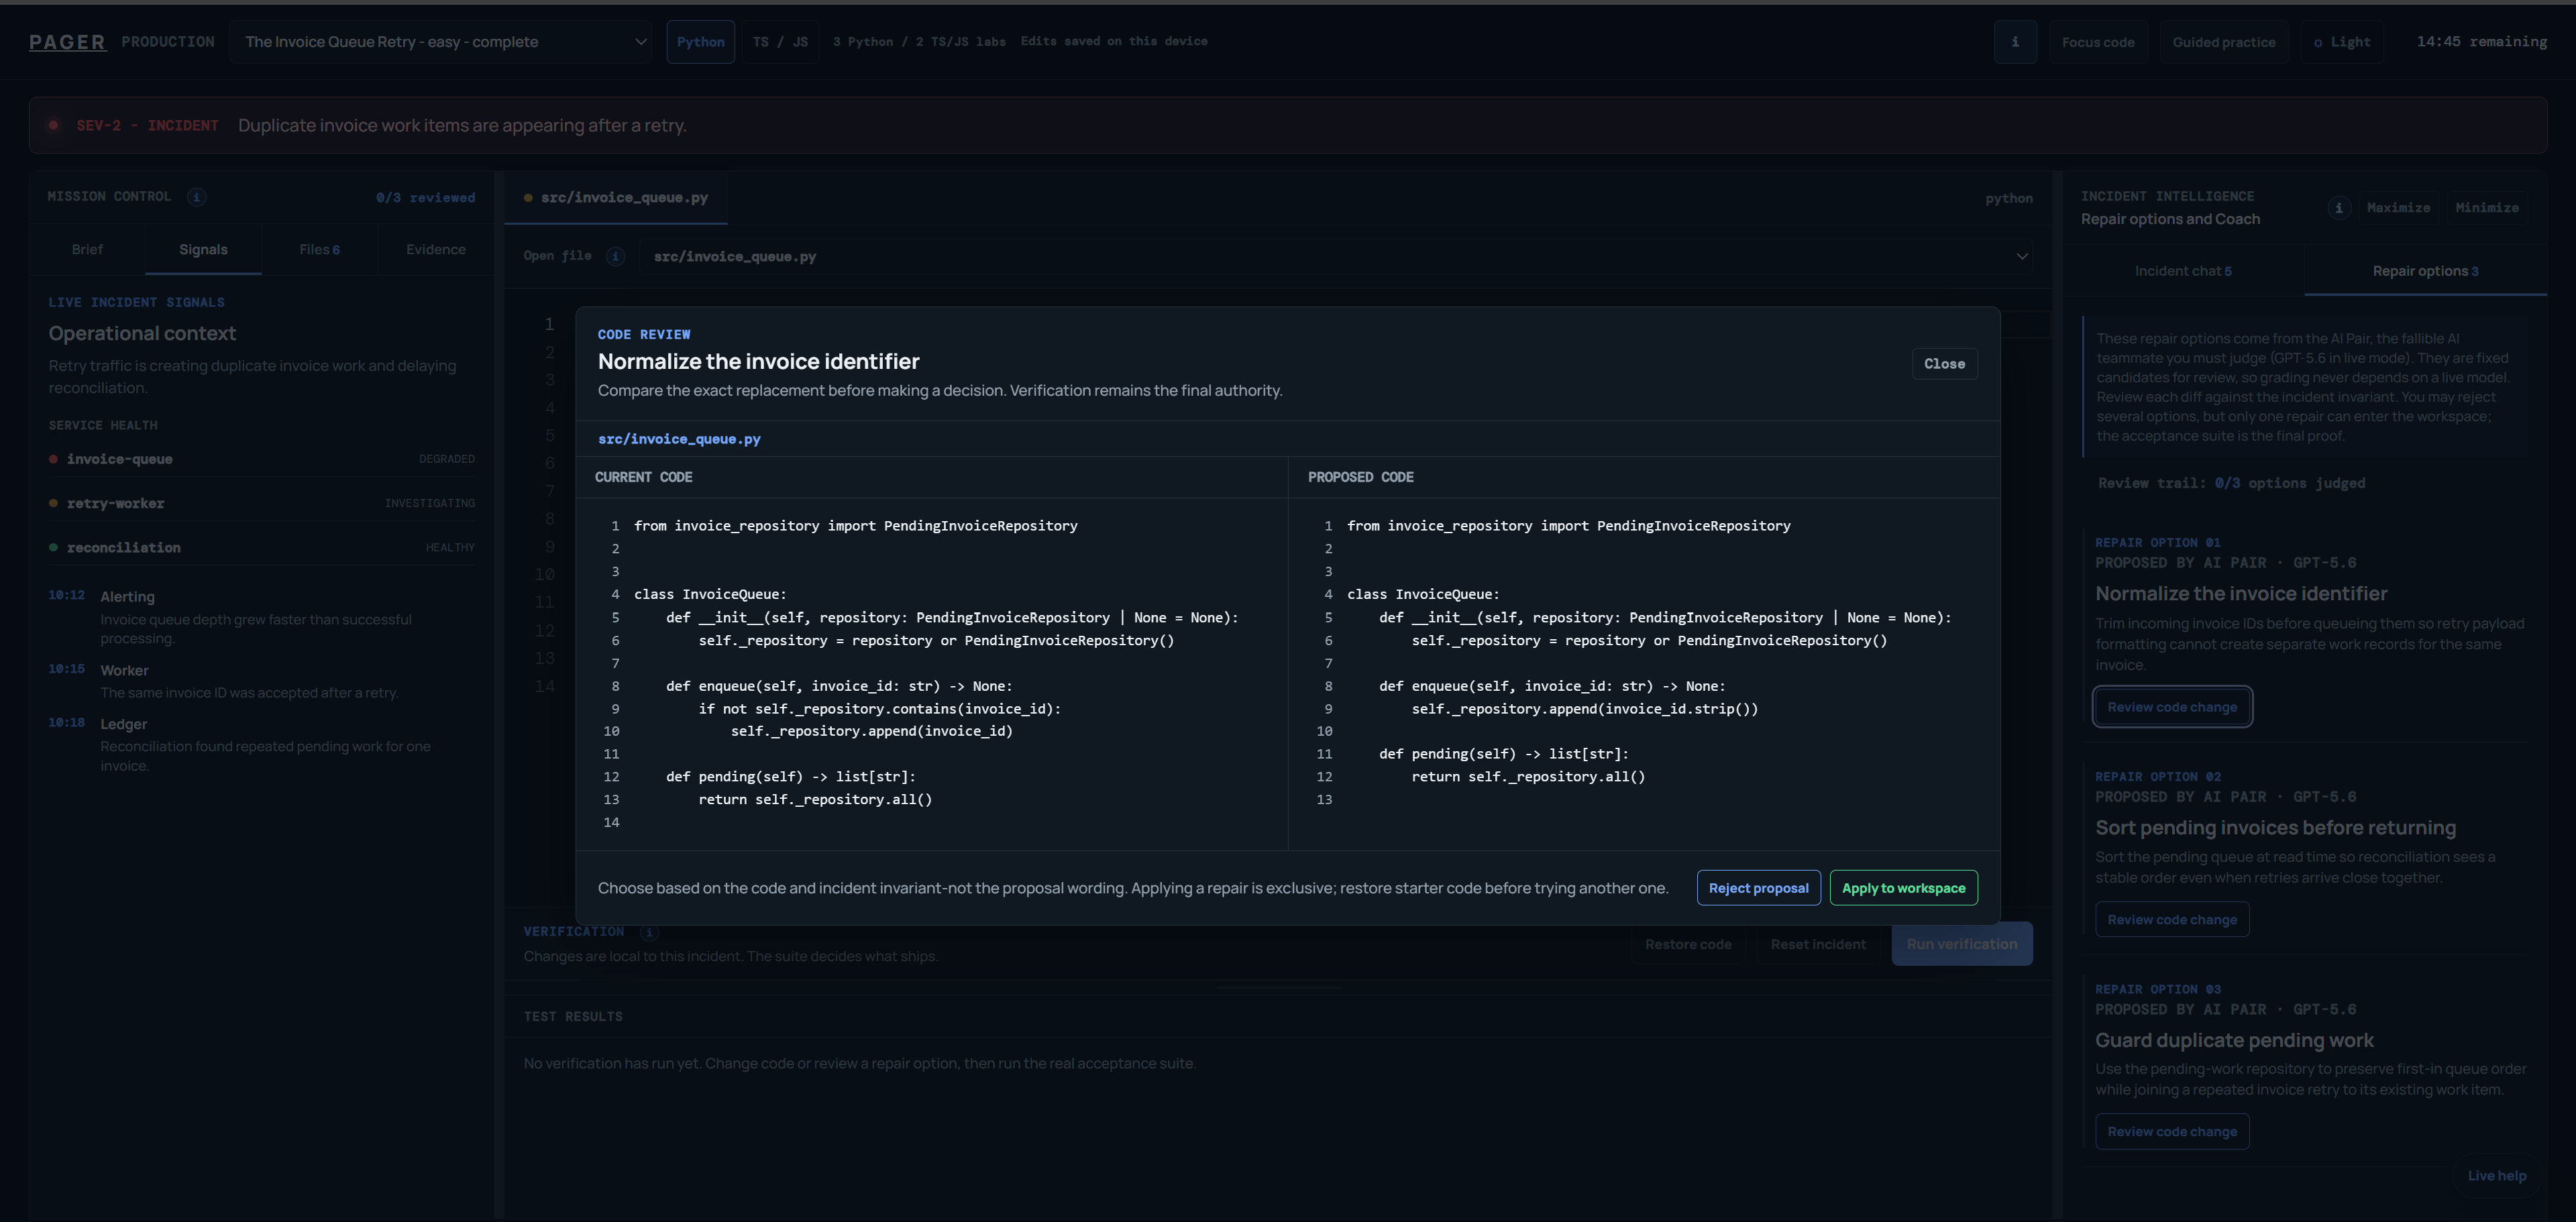The height and width of the screenshot is (1222, 2576).
Task: Click the Incident Intelligence info icon
Action: pyautogui.click(x=2338, y=208)
